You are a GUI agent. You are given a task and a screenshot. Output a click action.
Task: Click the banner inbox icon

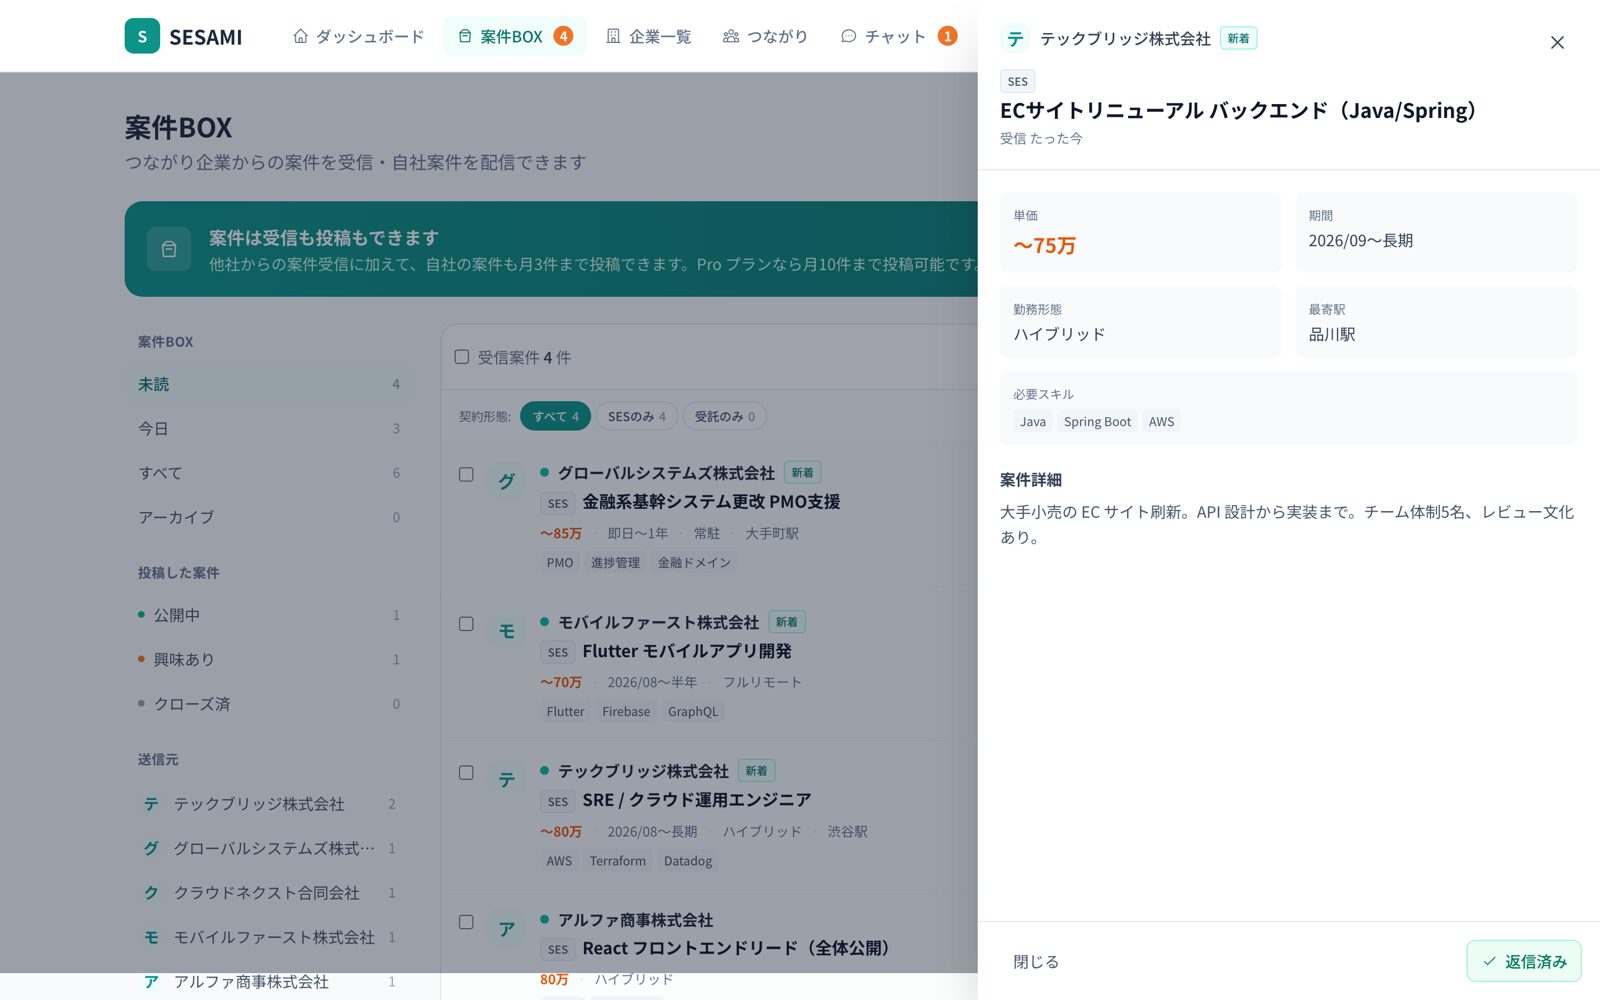pyautogui.click(x=169, y=249)
